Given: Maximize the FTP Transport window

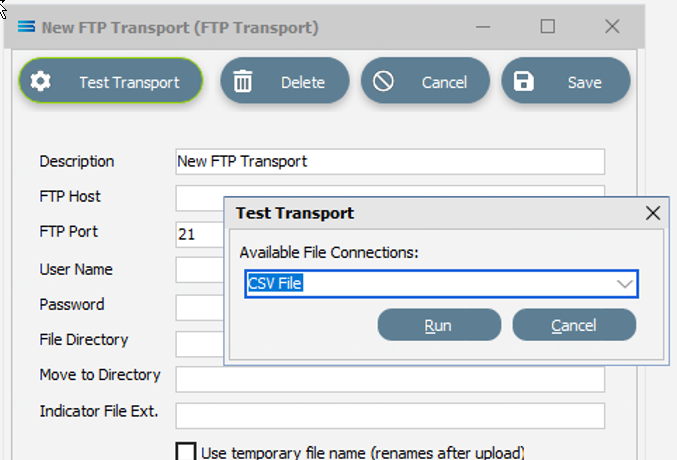Looking at the screenshot, I should [x=548, y=27].
